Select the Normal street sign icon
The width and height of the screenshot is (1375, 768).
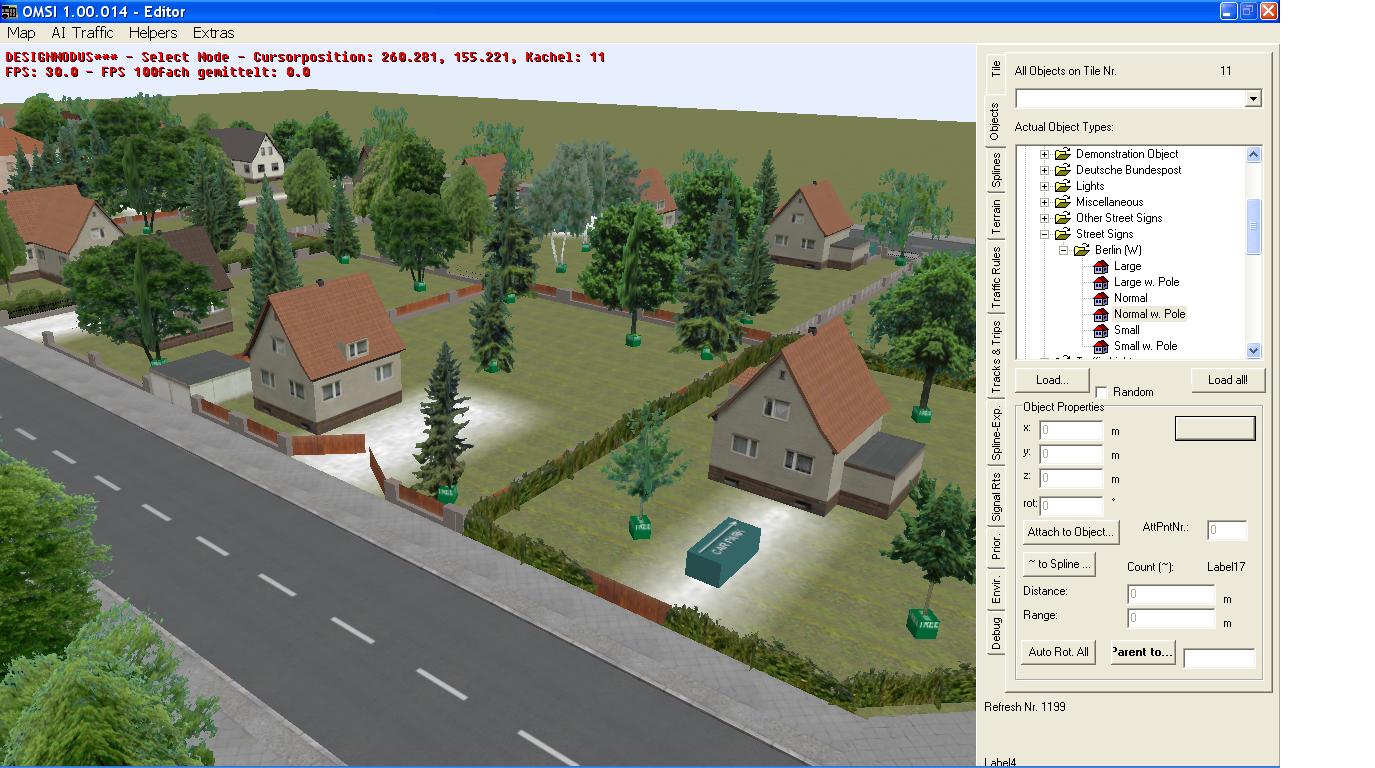point(1101,298)
